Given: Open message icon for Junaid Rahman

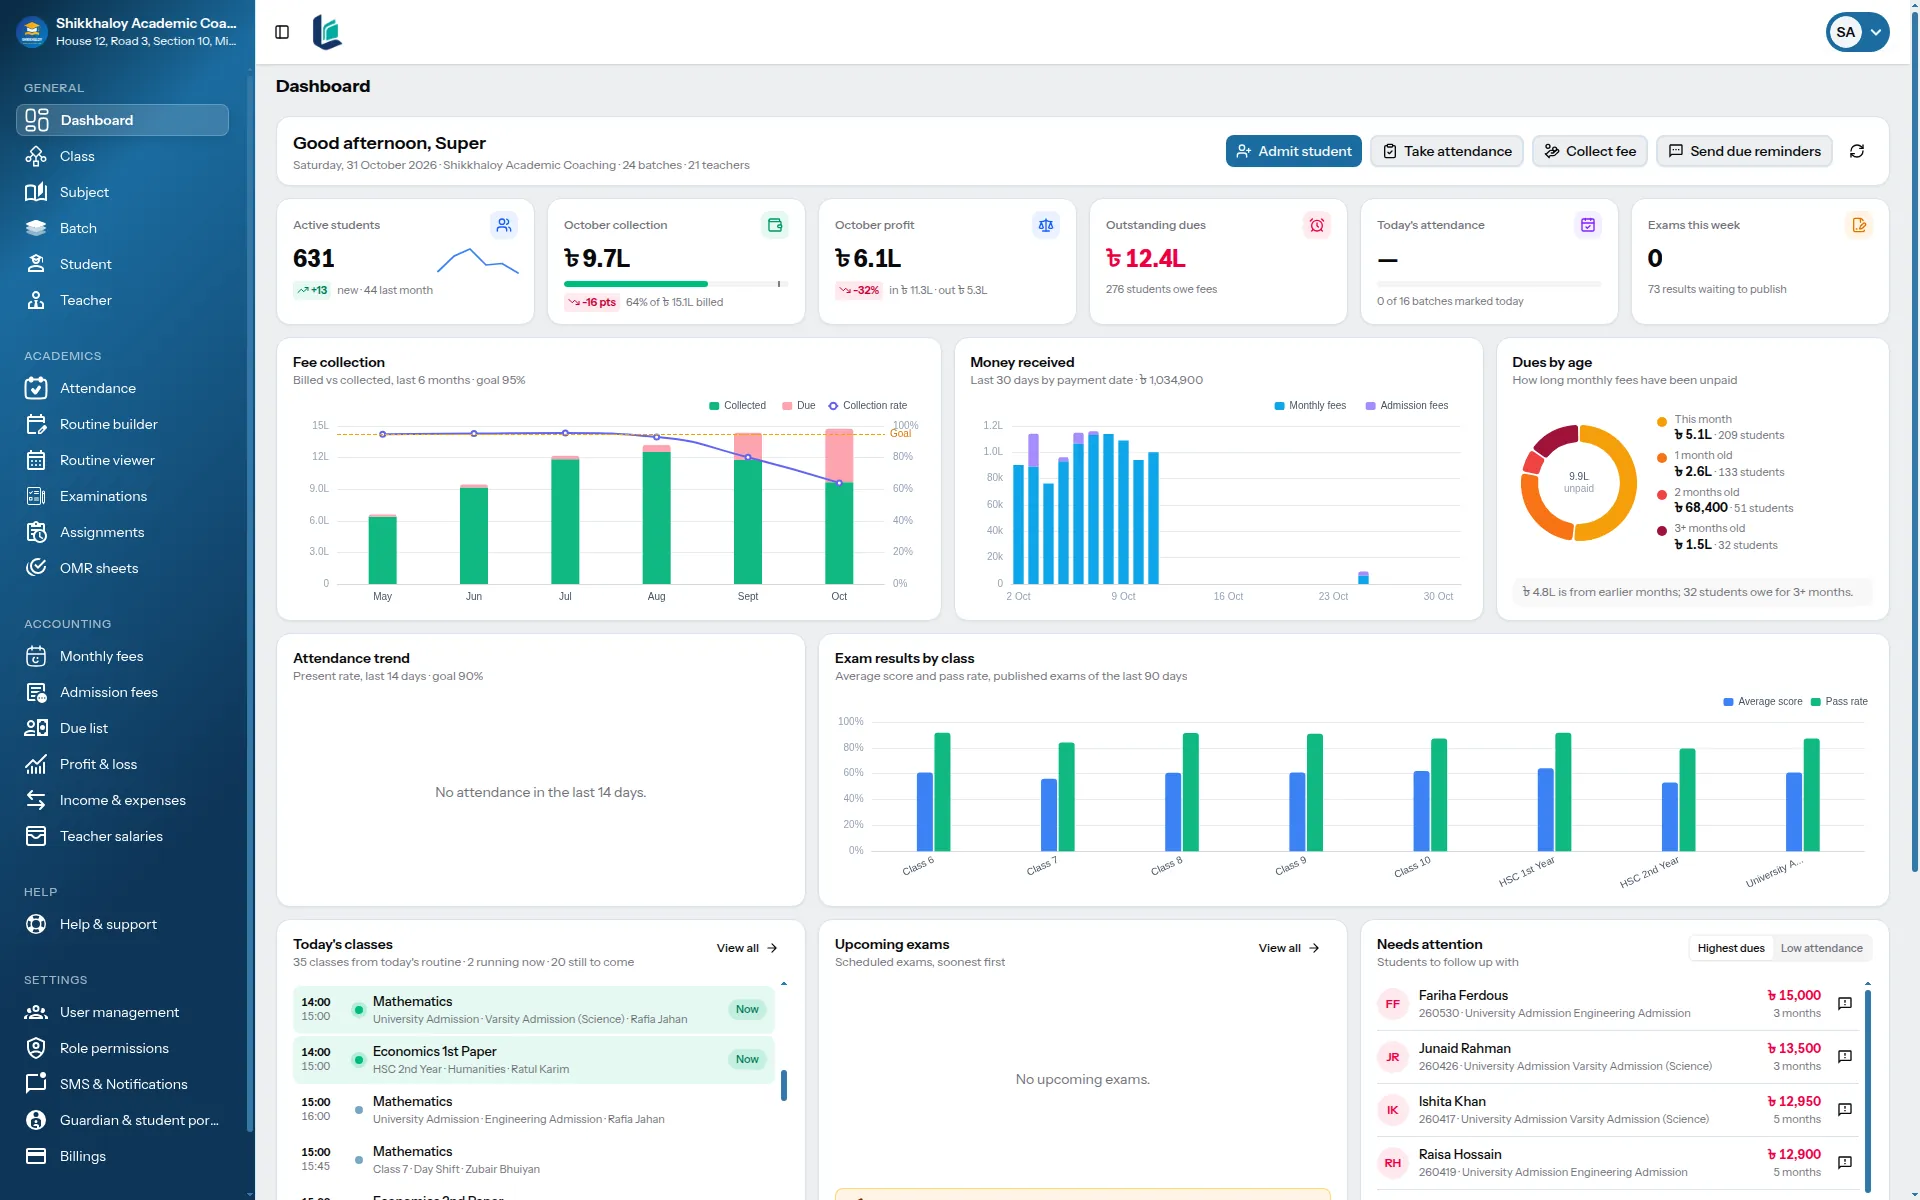Looking at the screenshot, I should (x=1845, y=1056).
